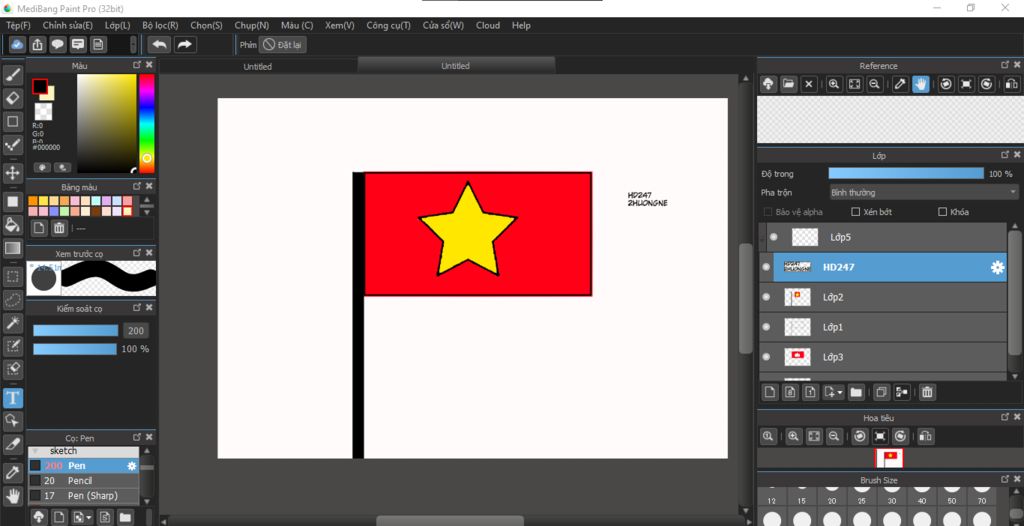
Task: Switch to the first Untitled tab
Action: tap(258, 67)
